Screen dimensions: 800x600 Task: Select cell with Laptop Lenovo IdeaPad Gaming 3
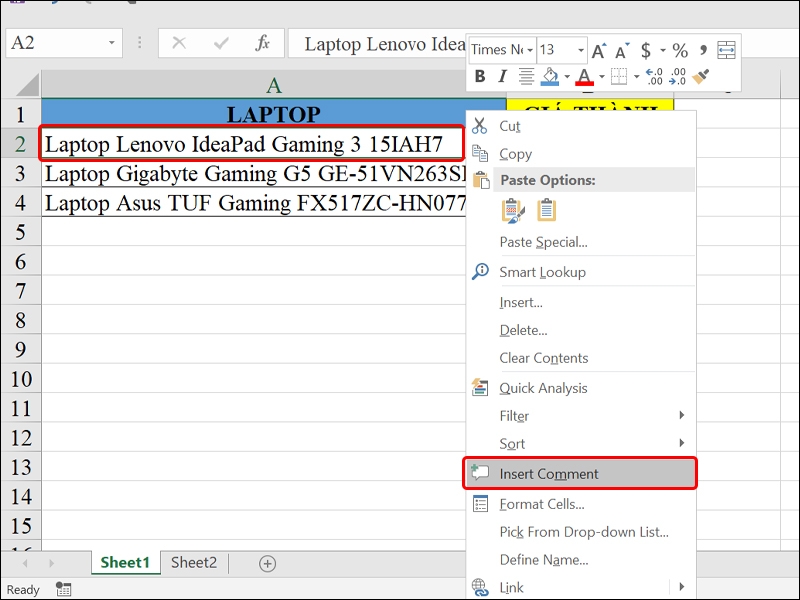252,144
